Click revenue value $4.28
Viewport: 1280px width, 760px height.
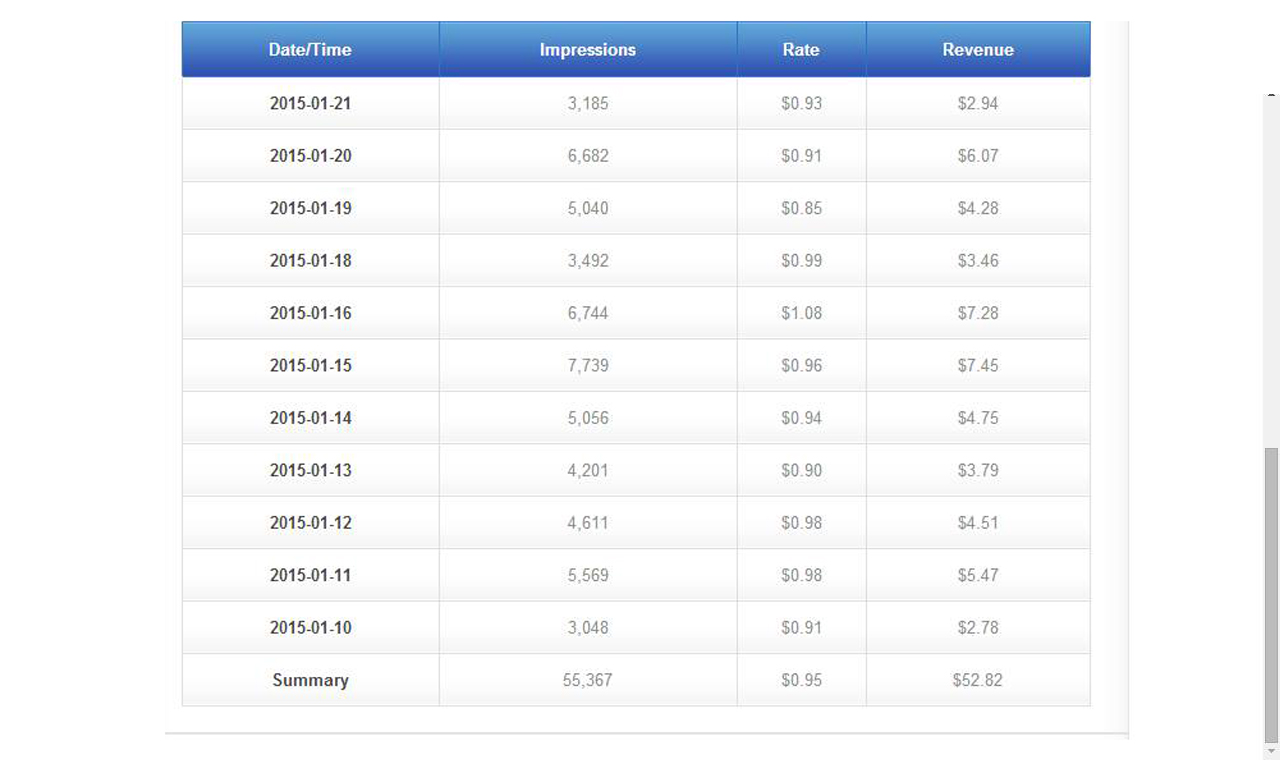pos(978,208)
